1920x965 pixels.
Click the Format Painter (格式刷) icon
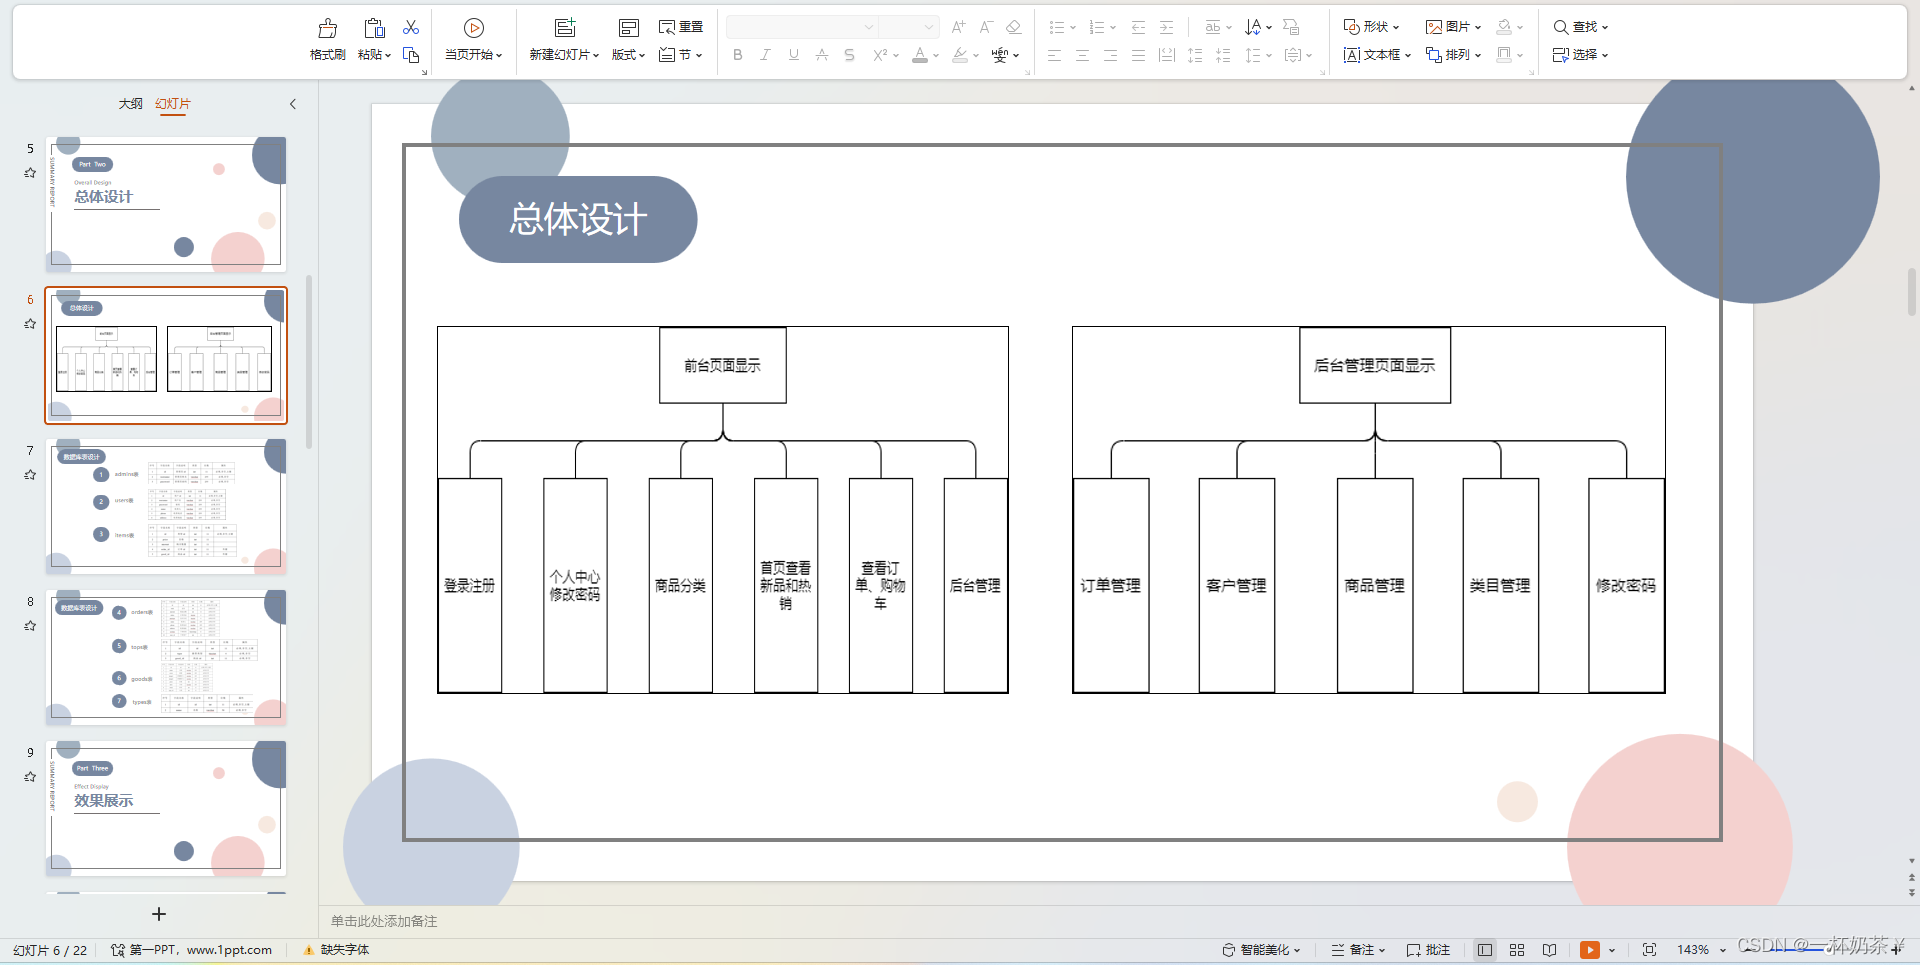(x=327, y=28)
